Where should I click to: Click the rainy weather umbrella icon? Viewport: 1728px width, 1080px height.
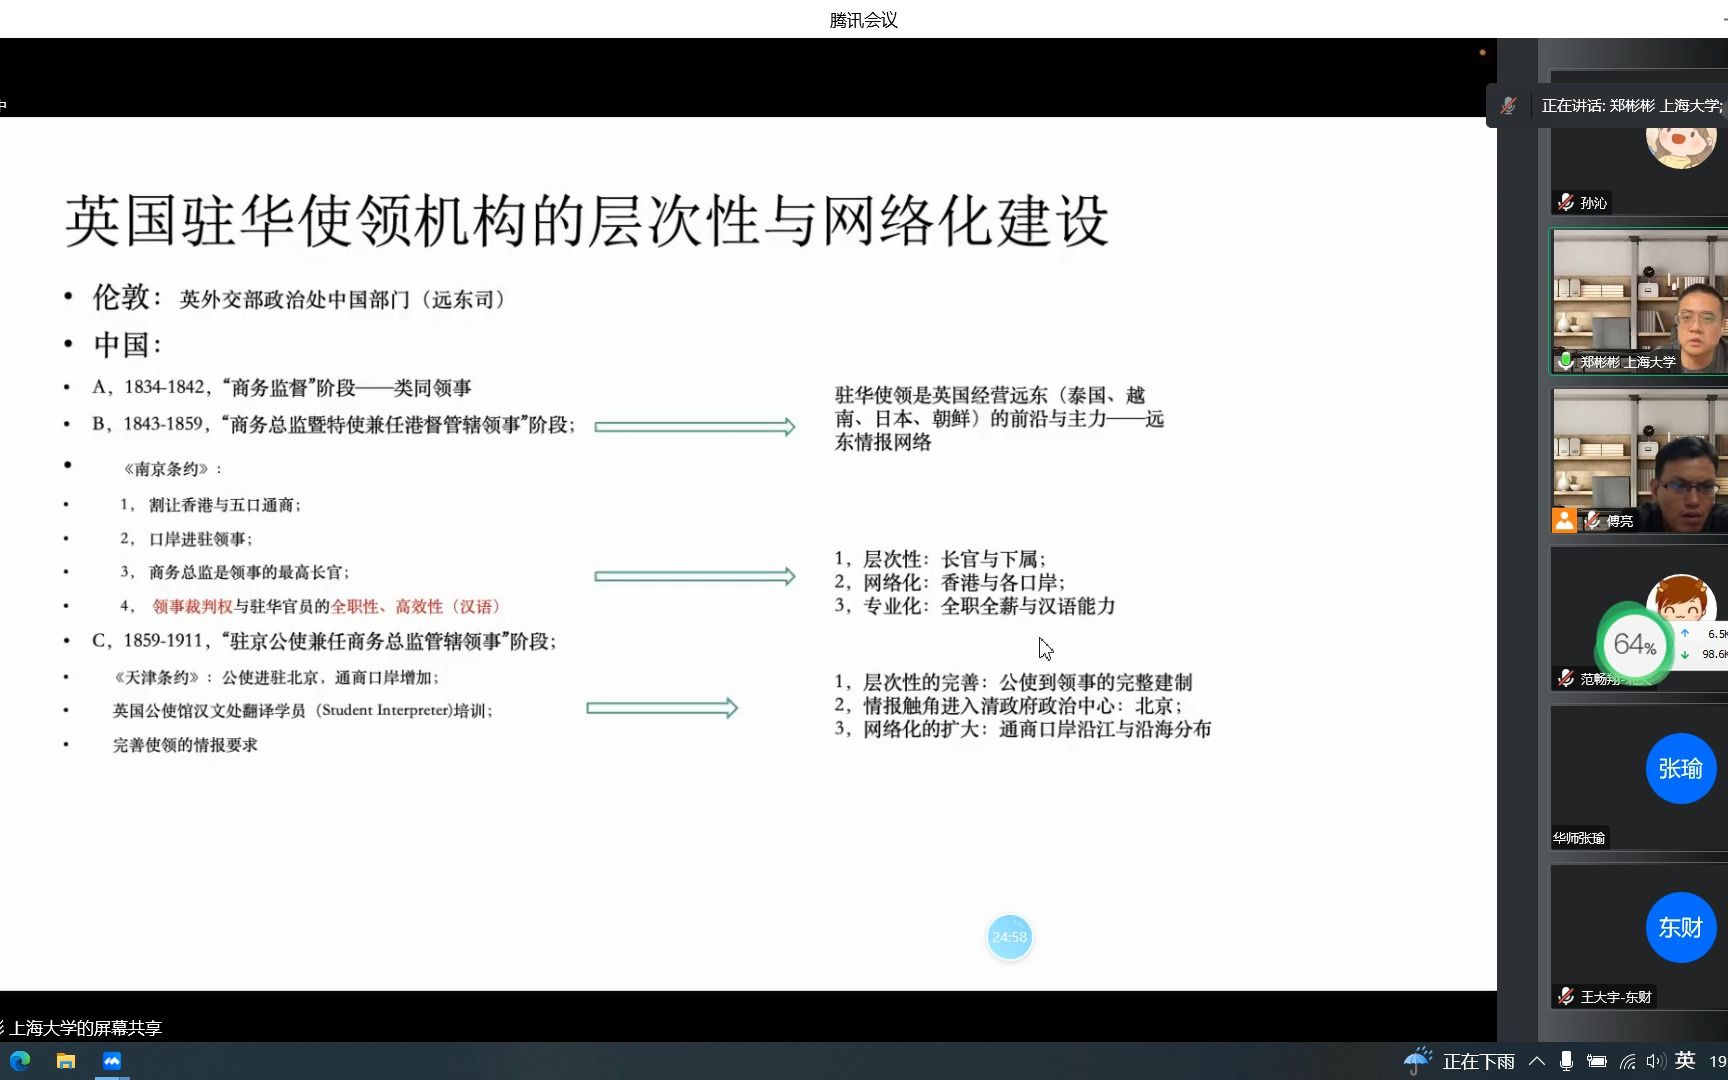(x=1418, y=1061)
